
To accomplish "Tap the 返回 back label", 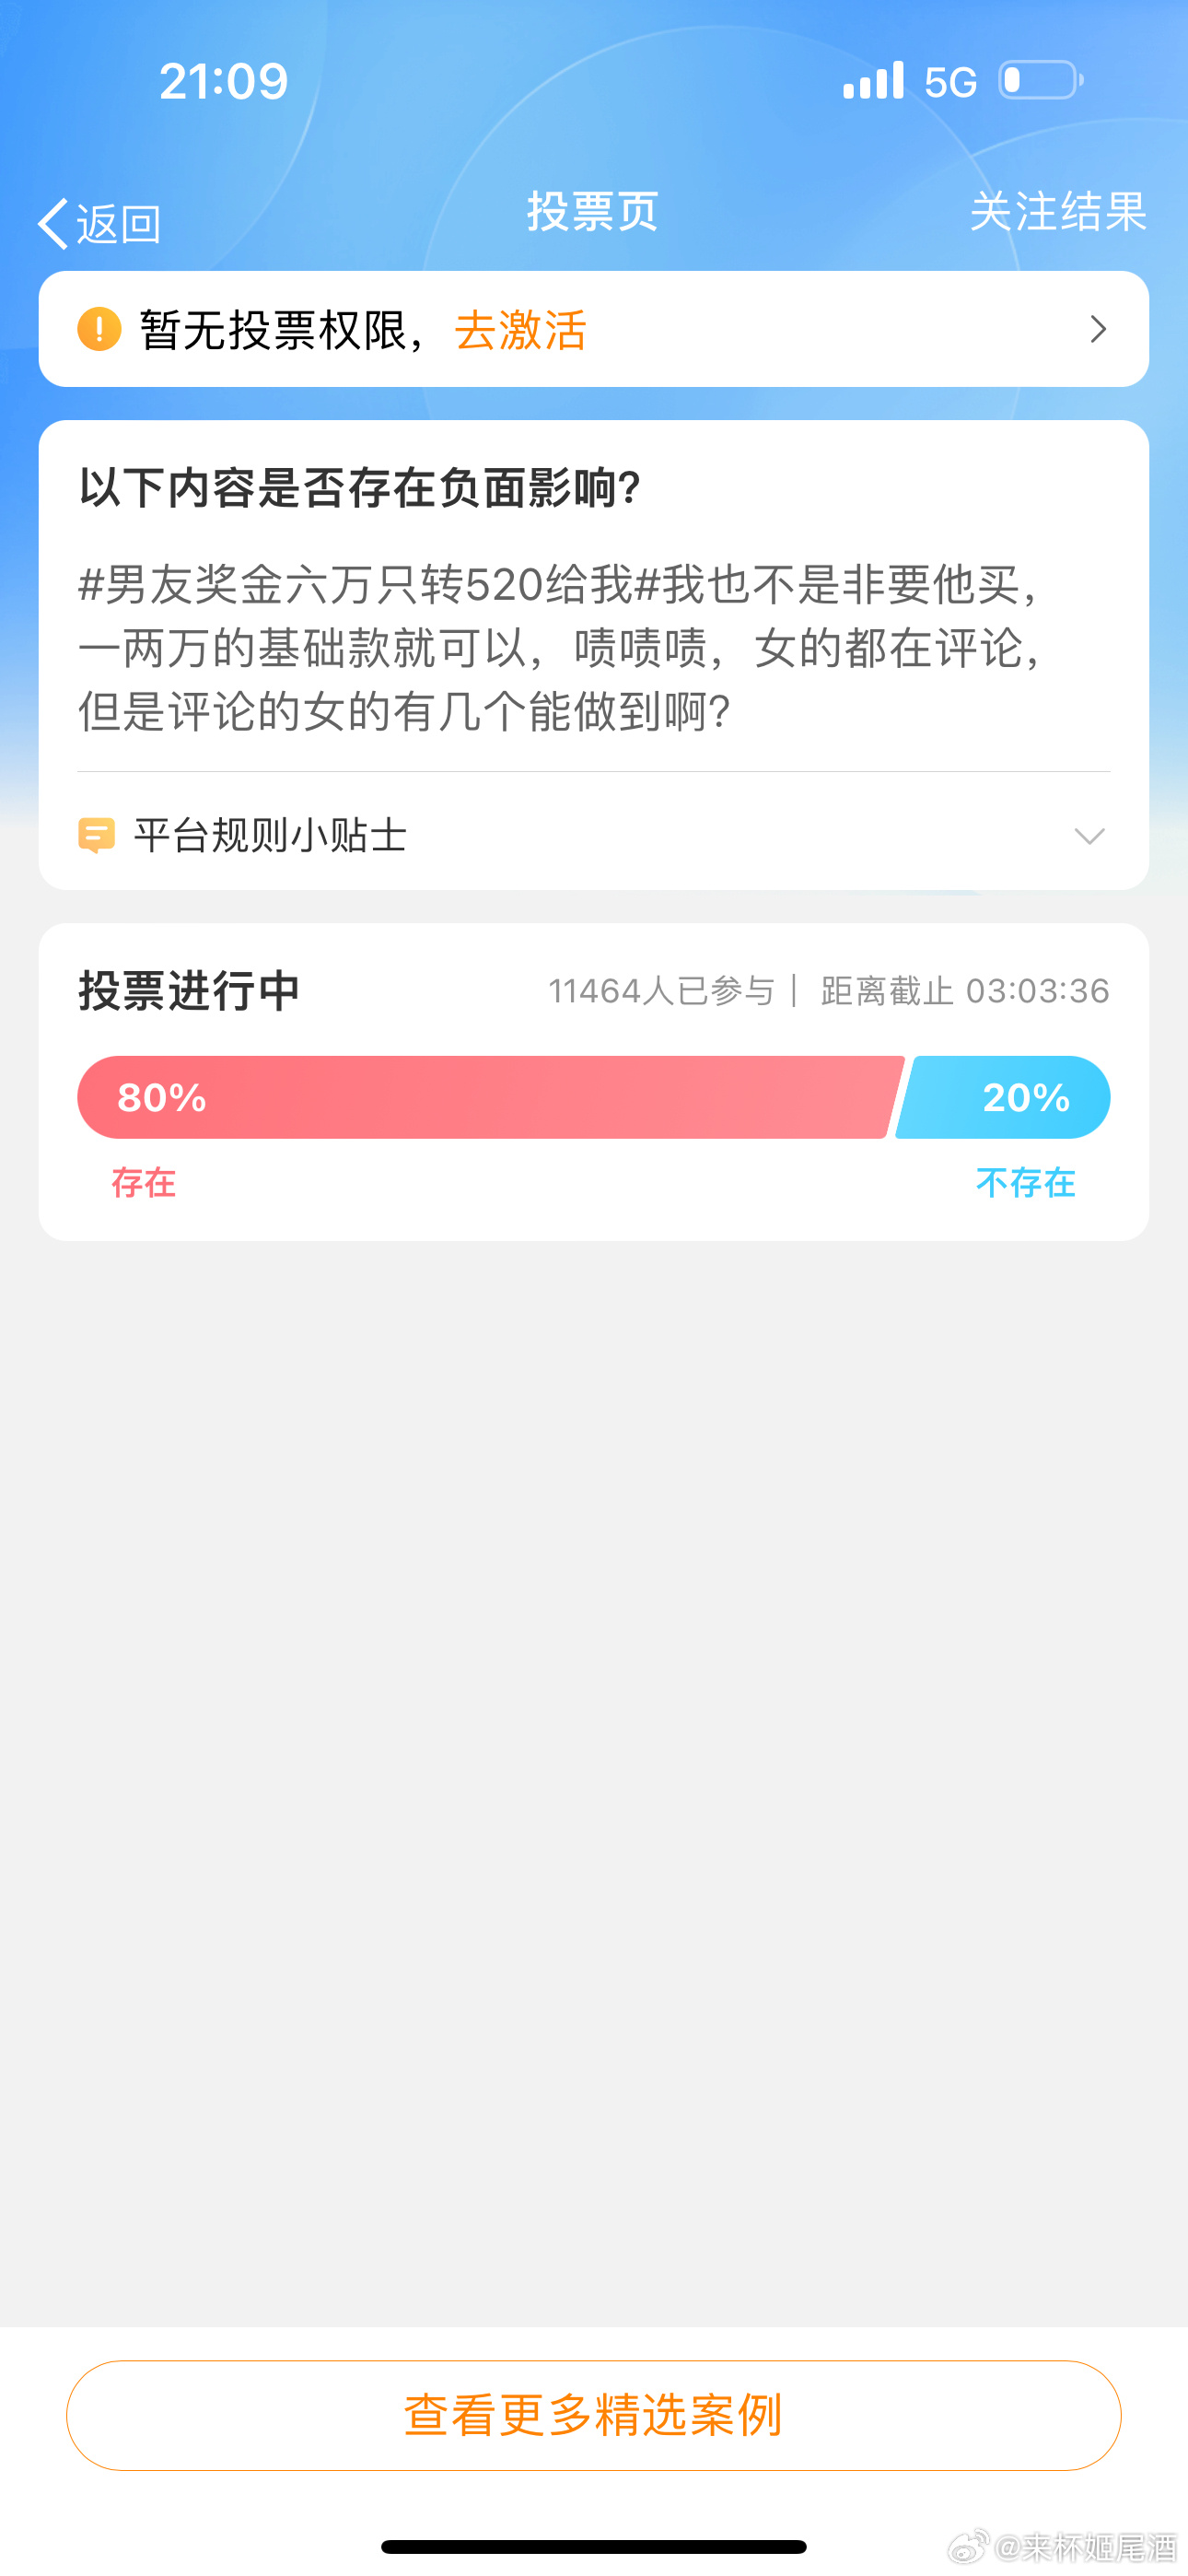I will [x=119, y=224].
